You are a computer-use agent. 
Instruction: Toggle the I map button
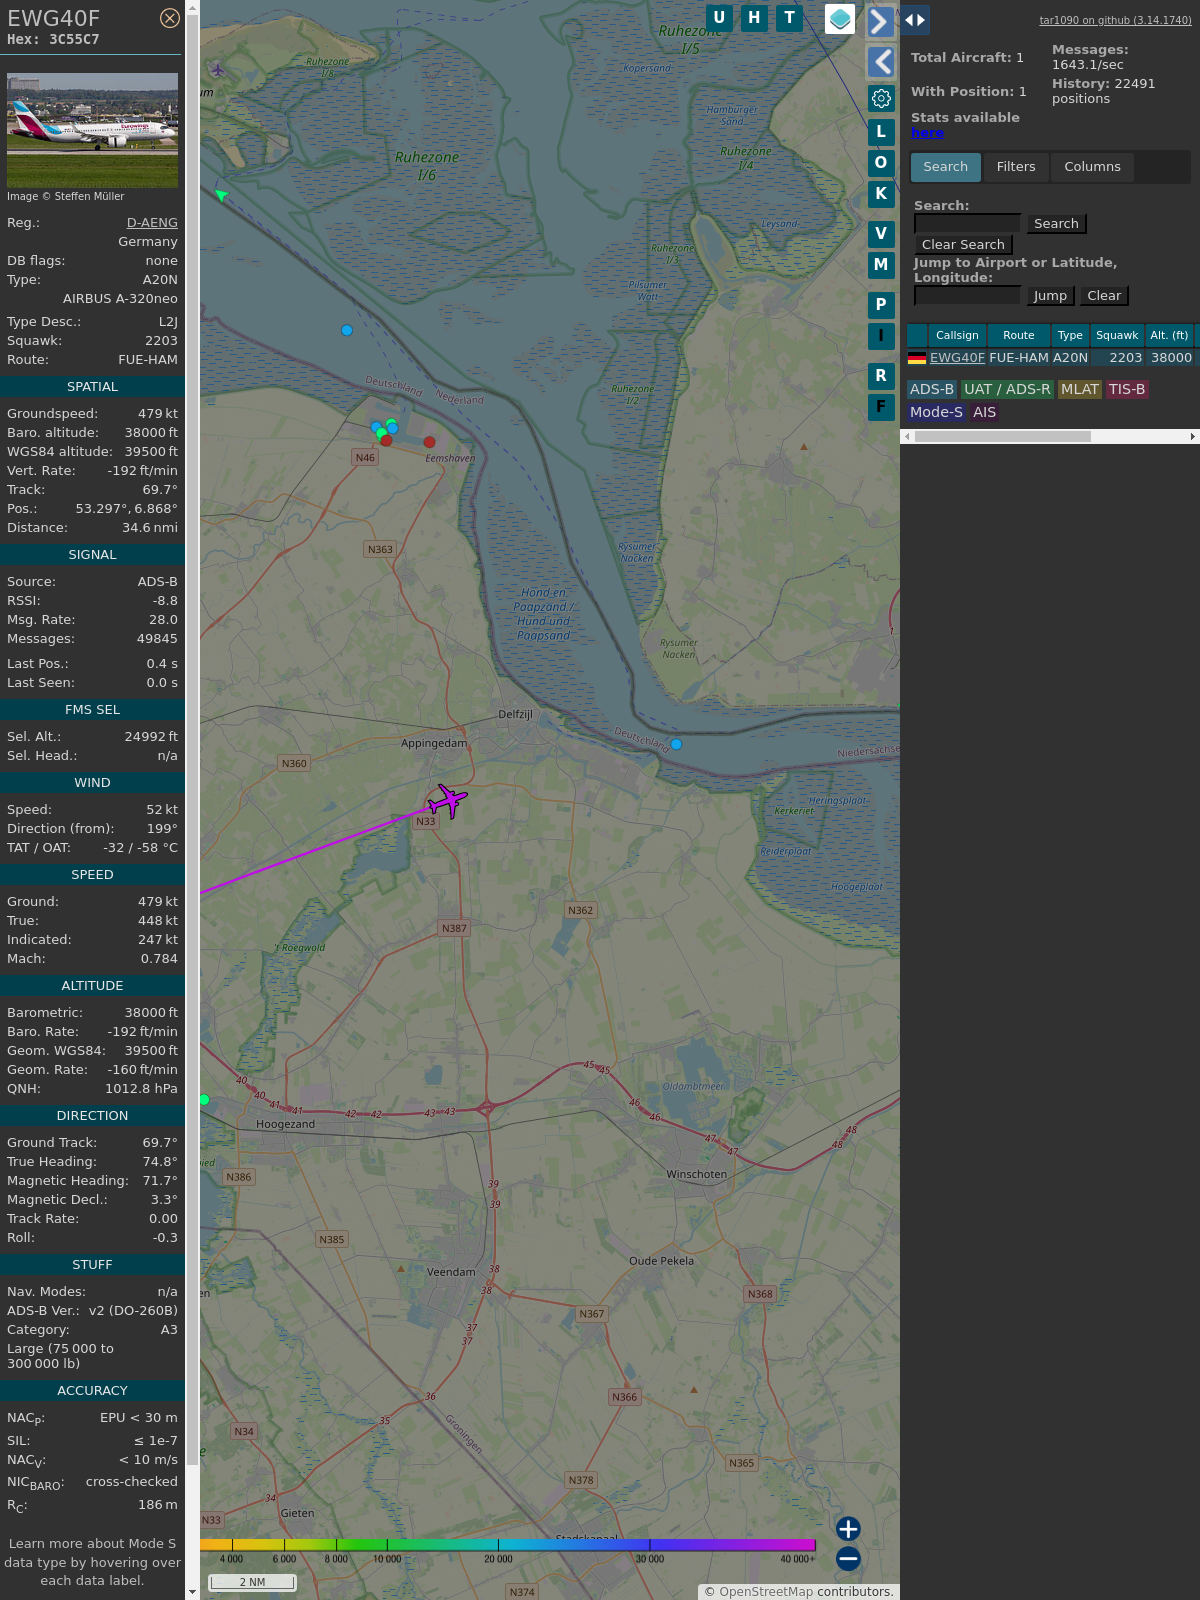(x=881, y=336)
